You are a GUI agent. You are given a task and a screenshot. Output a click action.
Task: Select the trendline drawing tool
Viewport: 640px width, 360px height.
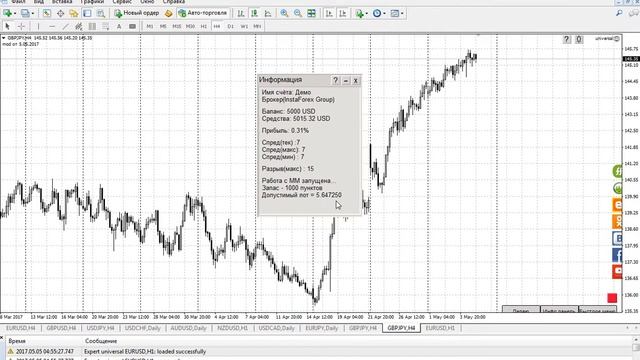tap(65, 26)
